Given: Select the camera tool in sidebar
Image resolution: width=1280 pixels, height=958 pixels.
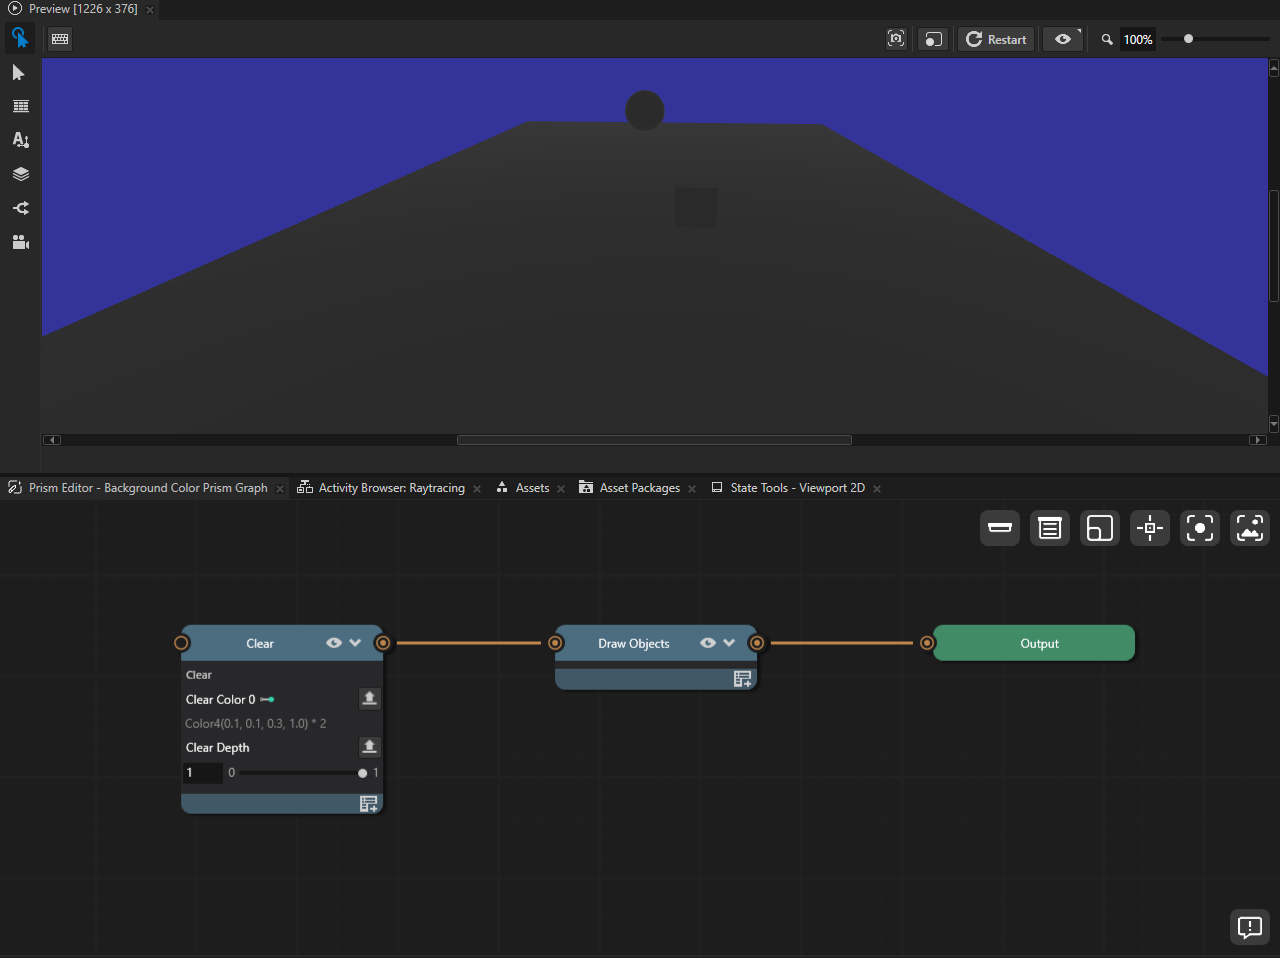Looking at the screenshot, I should pos(20,242).
